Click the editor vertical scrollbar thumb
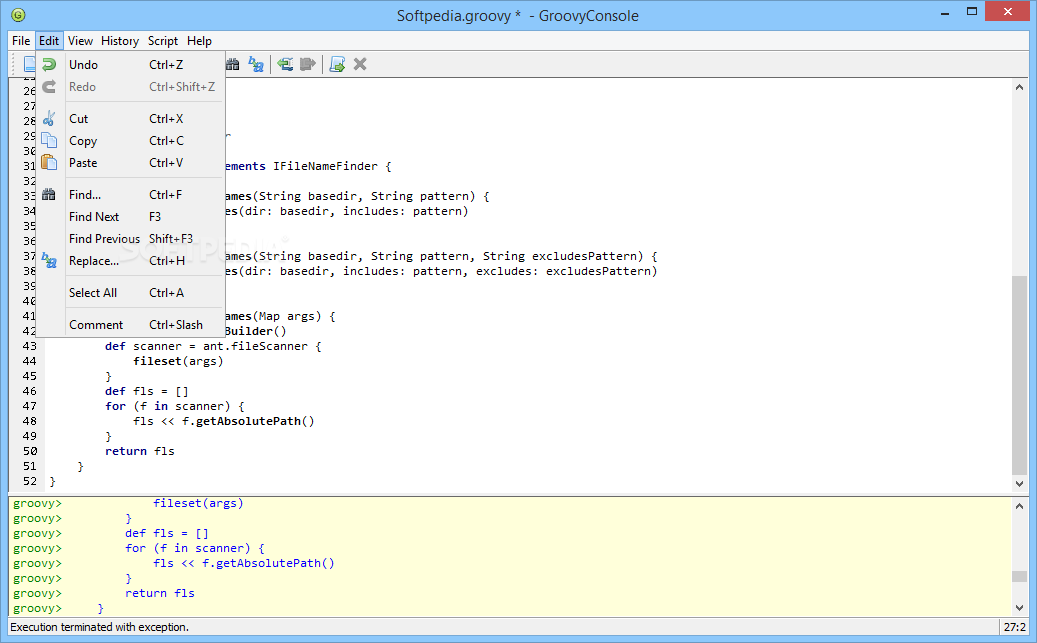This screenshot has height=643, width=1037. [1019, 375]
